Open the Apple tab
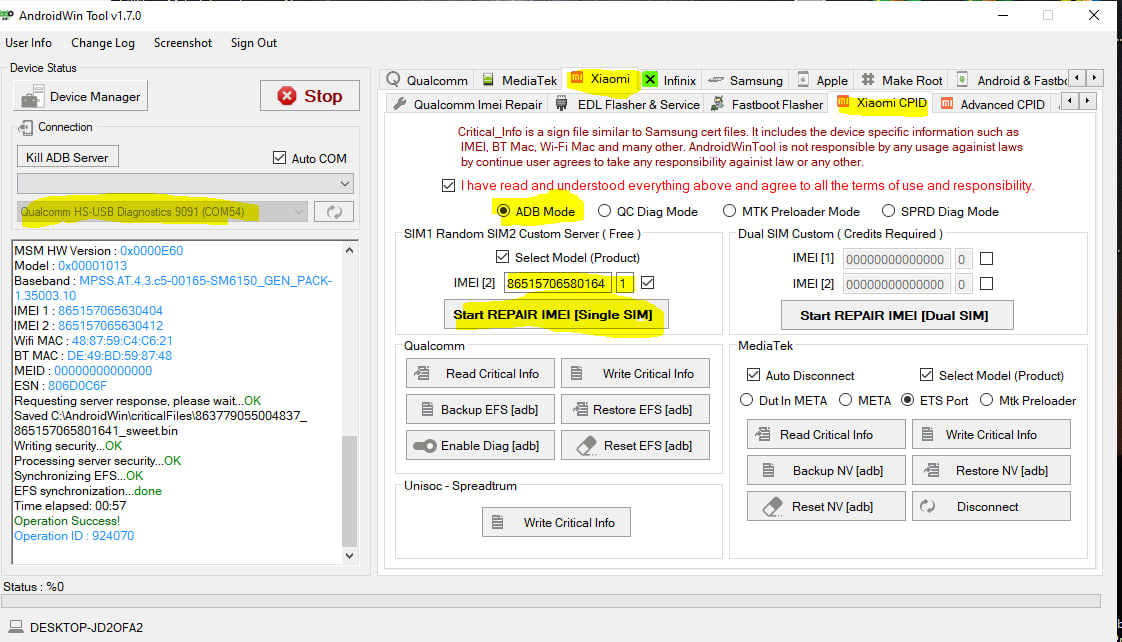The width and height of the screenshot is (1122, 642). [x=822, y=80]
